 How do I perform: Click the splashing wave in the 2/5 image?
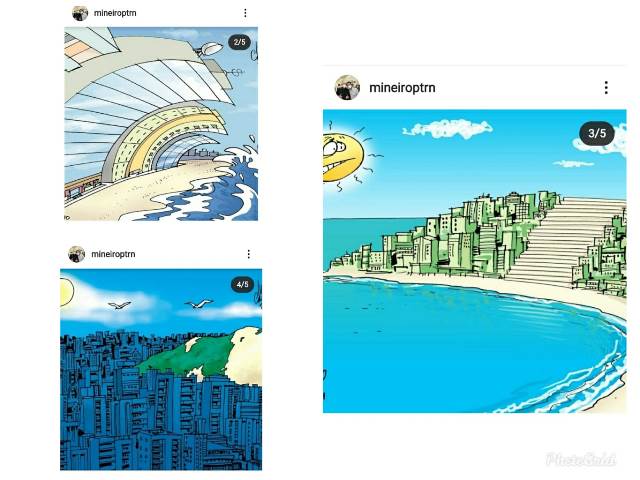coord(229,180)
